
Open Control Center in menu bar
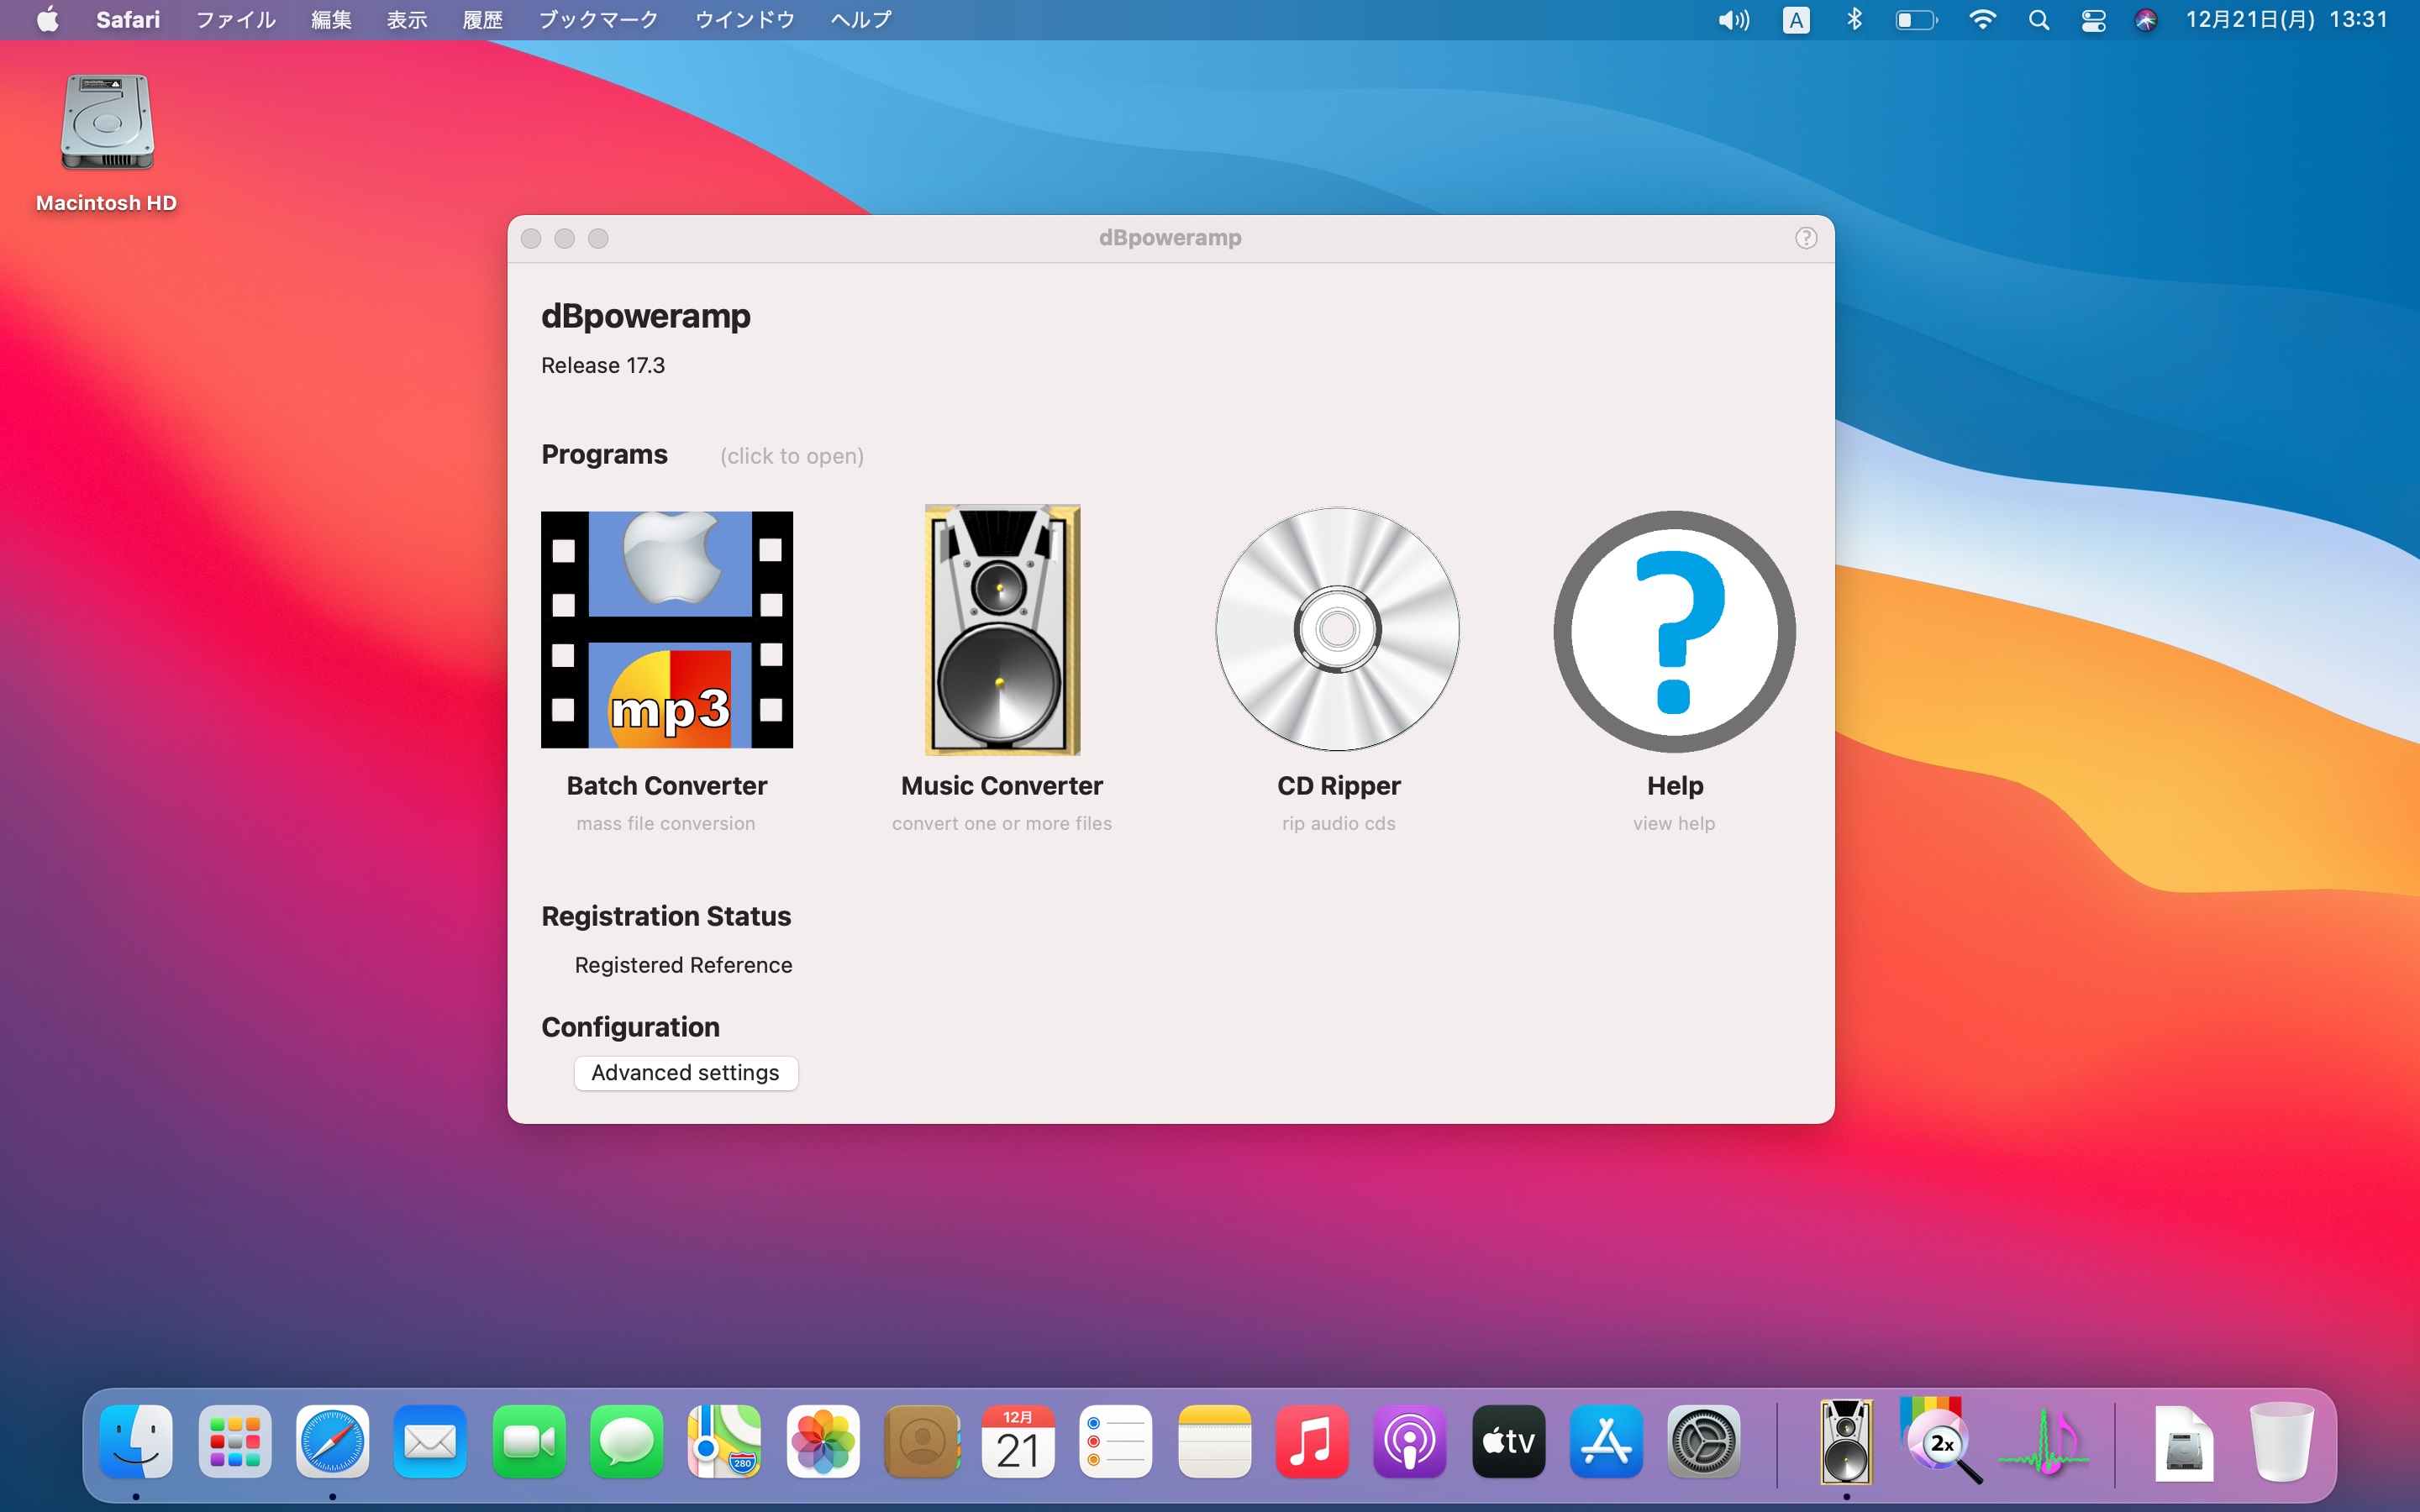(x=2093, y=20)
